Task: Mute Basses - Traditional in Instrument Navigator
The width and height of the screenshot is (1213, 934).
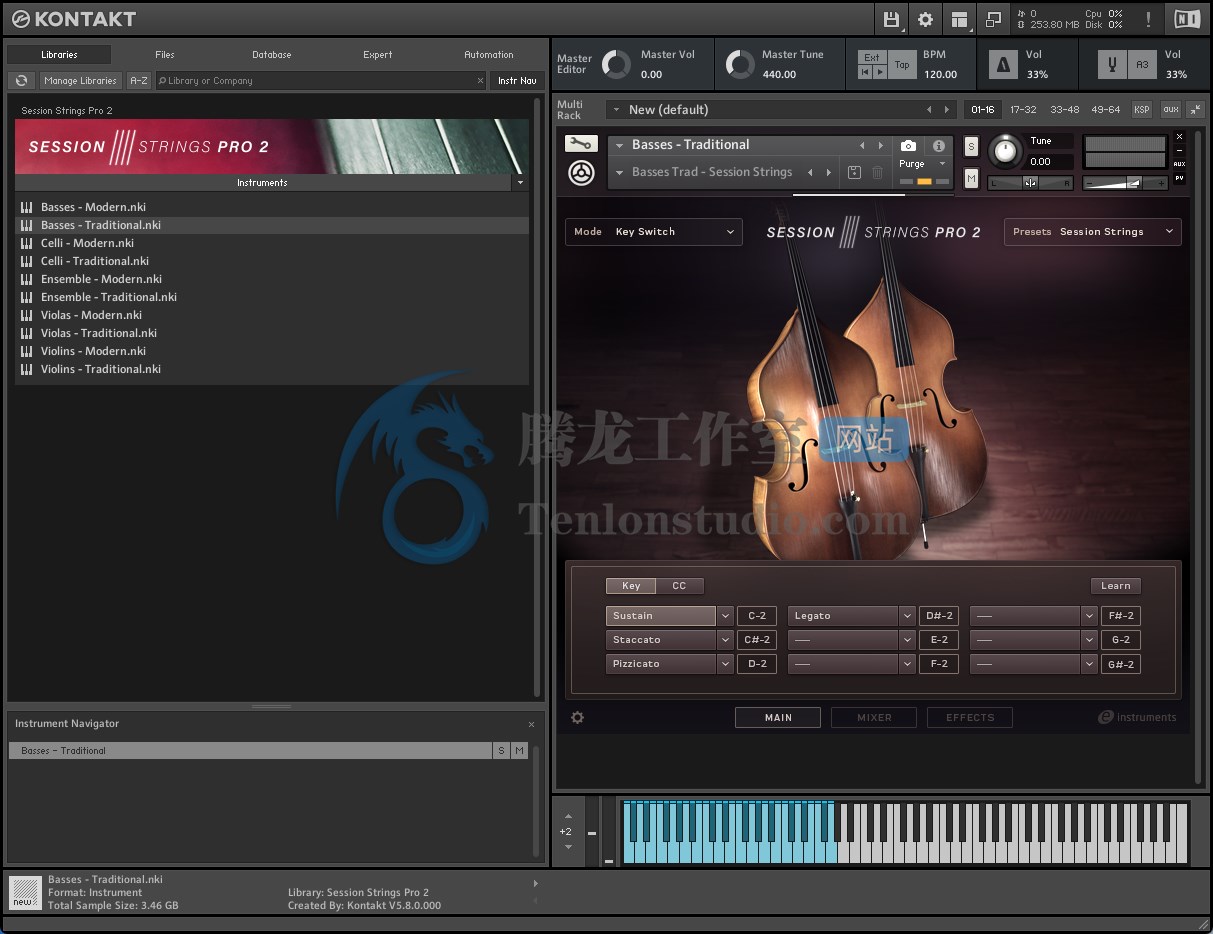Action: point(519,750)
